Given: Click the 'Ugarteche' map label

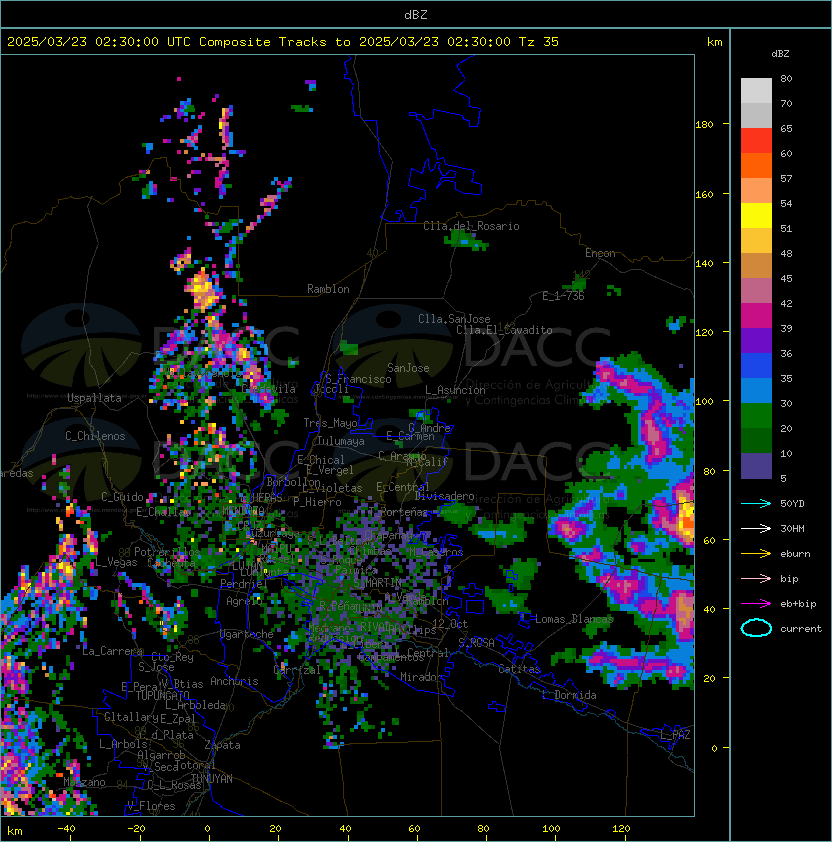Looking at the screenshot, I should (247, 634).
